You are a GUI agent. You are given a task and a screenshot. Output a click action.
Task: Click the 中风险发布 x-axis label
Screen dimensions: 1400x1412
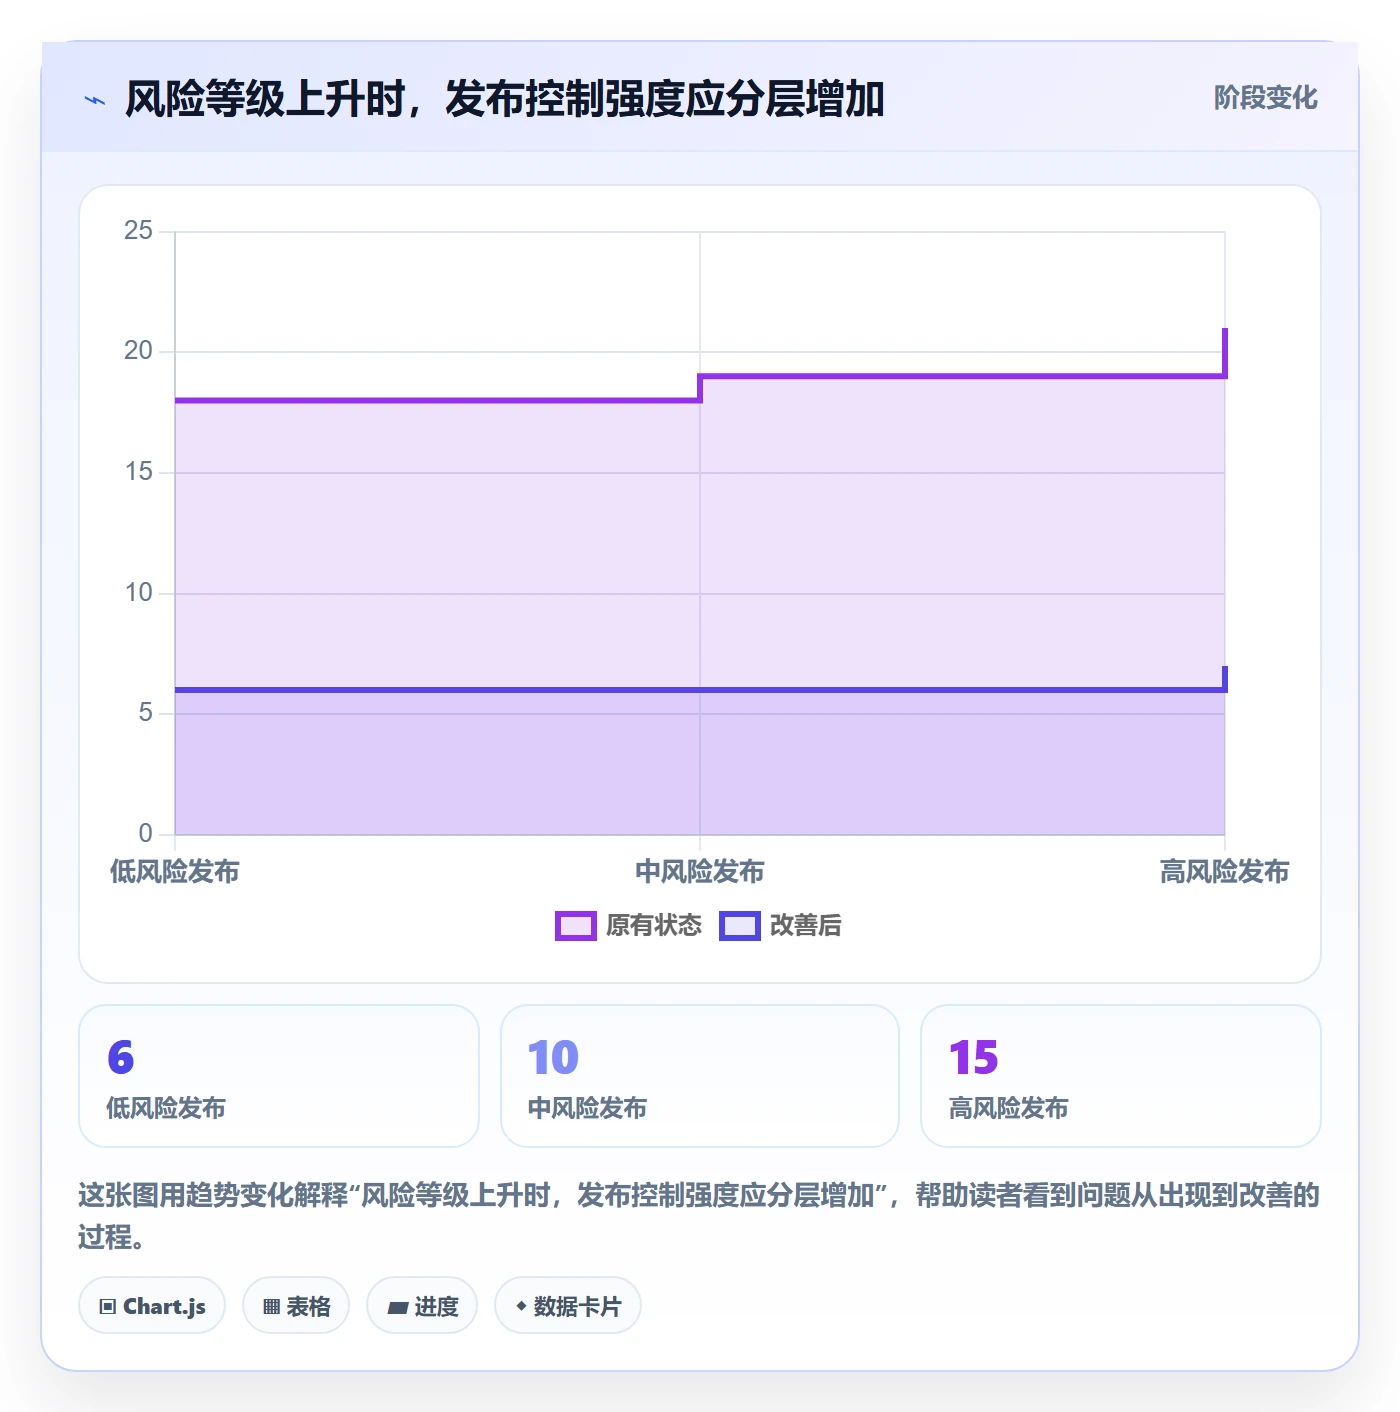click(700, 872)
